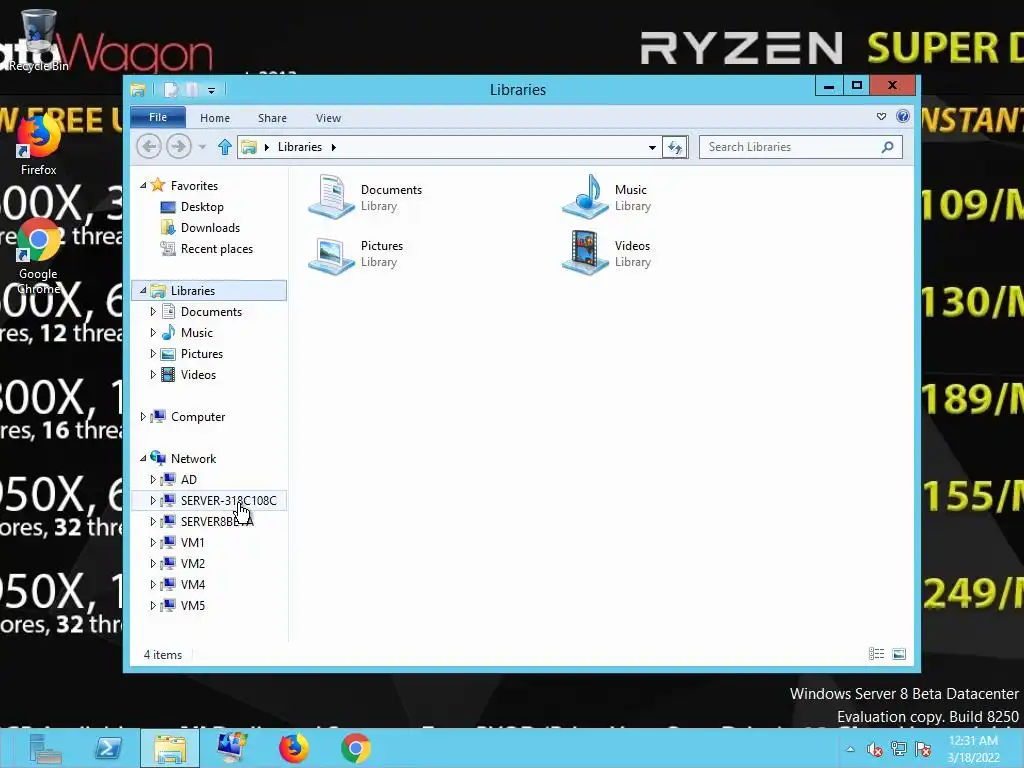Click Libraries in the address breadcrumb
This screenshot has width=1024, height=768.
[300, 147]
